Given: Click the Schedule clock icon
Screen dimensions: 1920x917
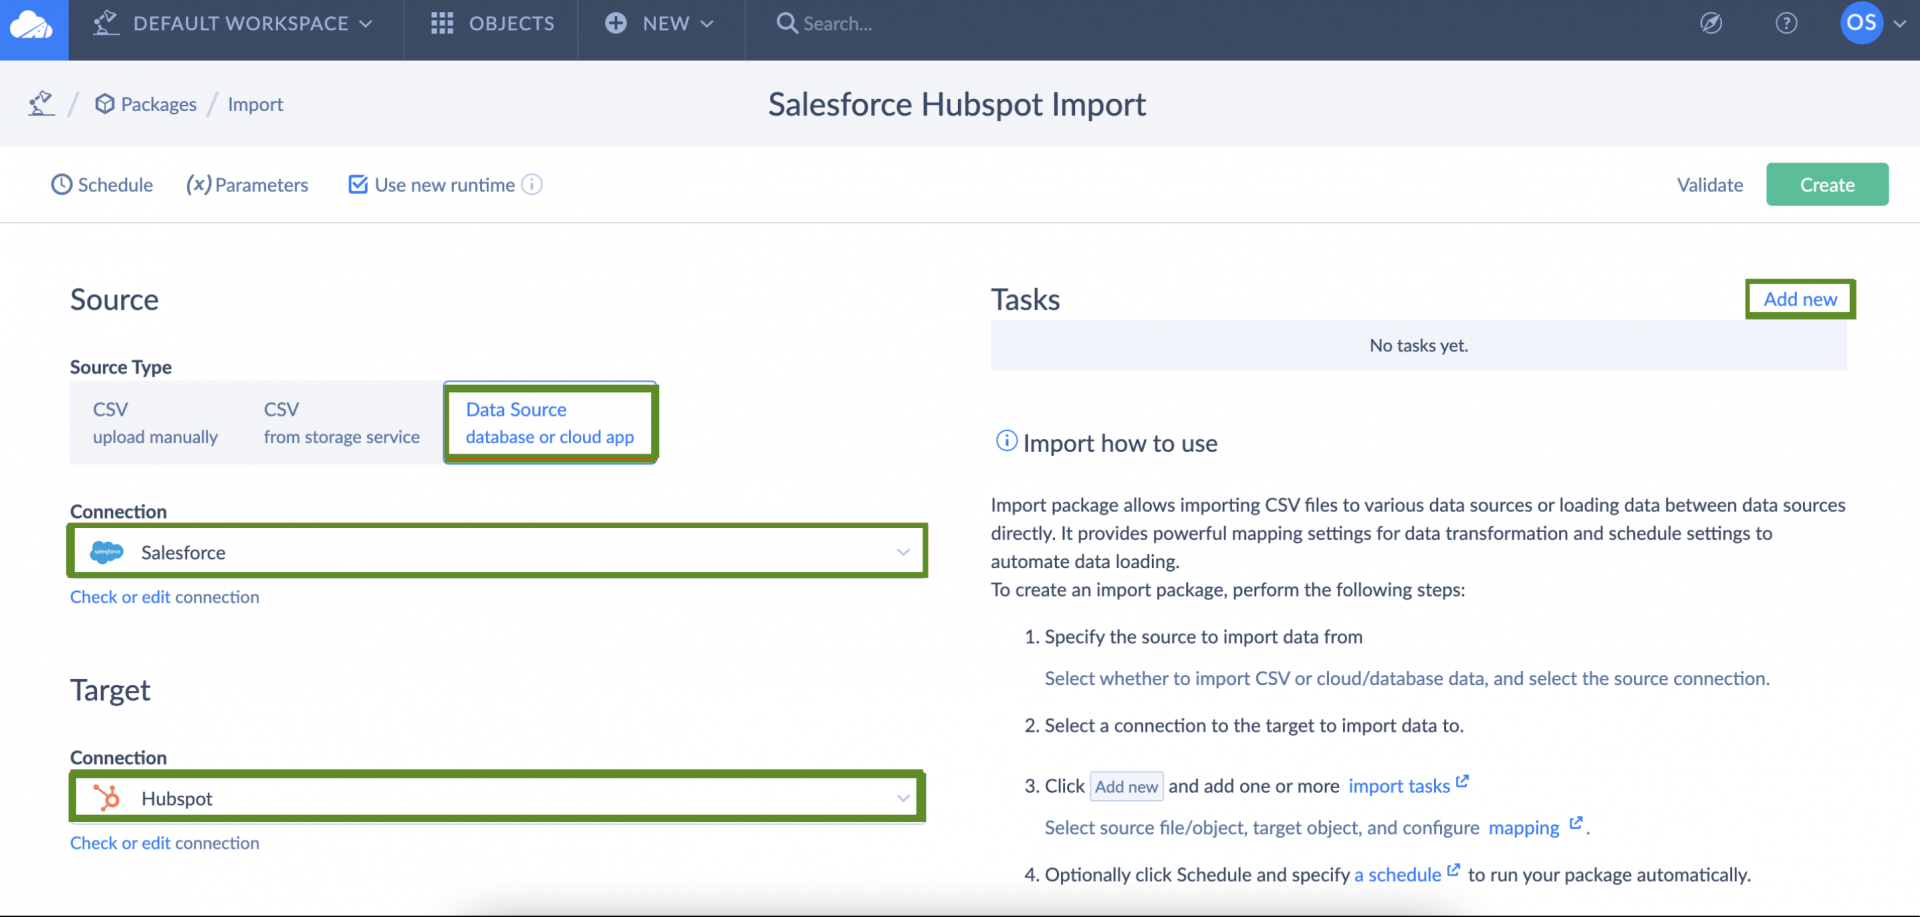Looking at the screenshot, I should click(x=61, y=184).
